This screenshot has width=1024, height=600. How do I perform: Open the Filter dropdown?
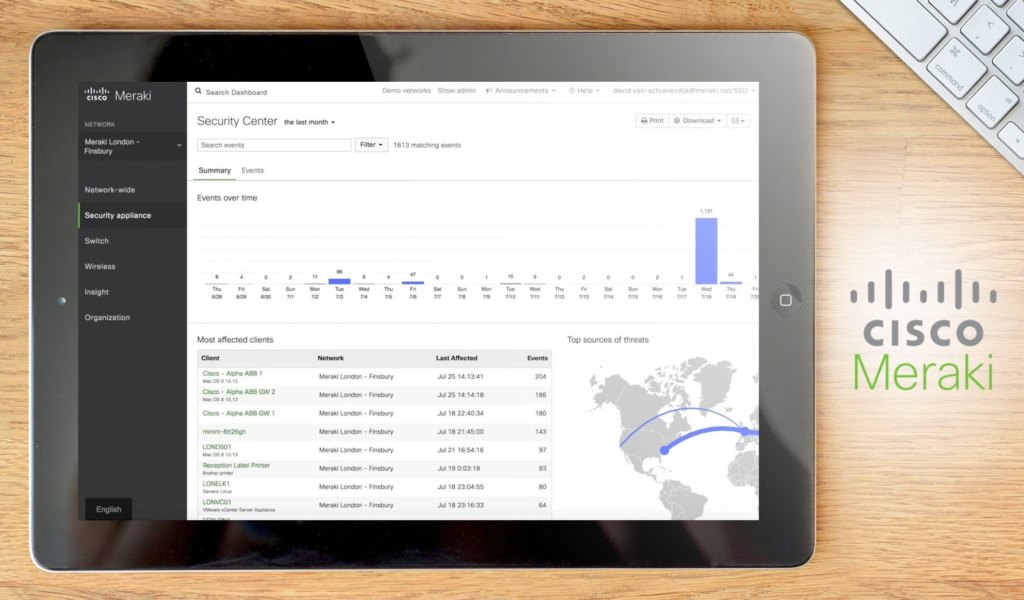tap(371, 145)
